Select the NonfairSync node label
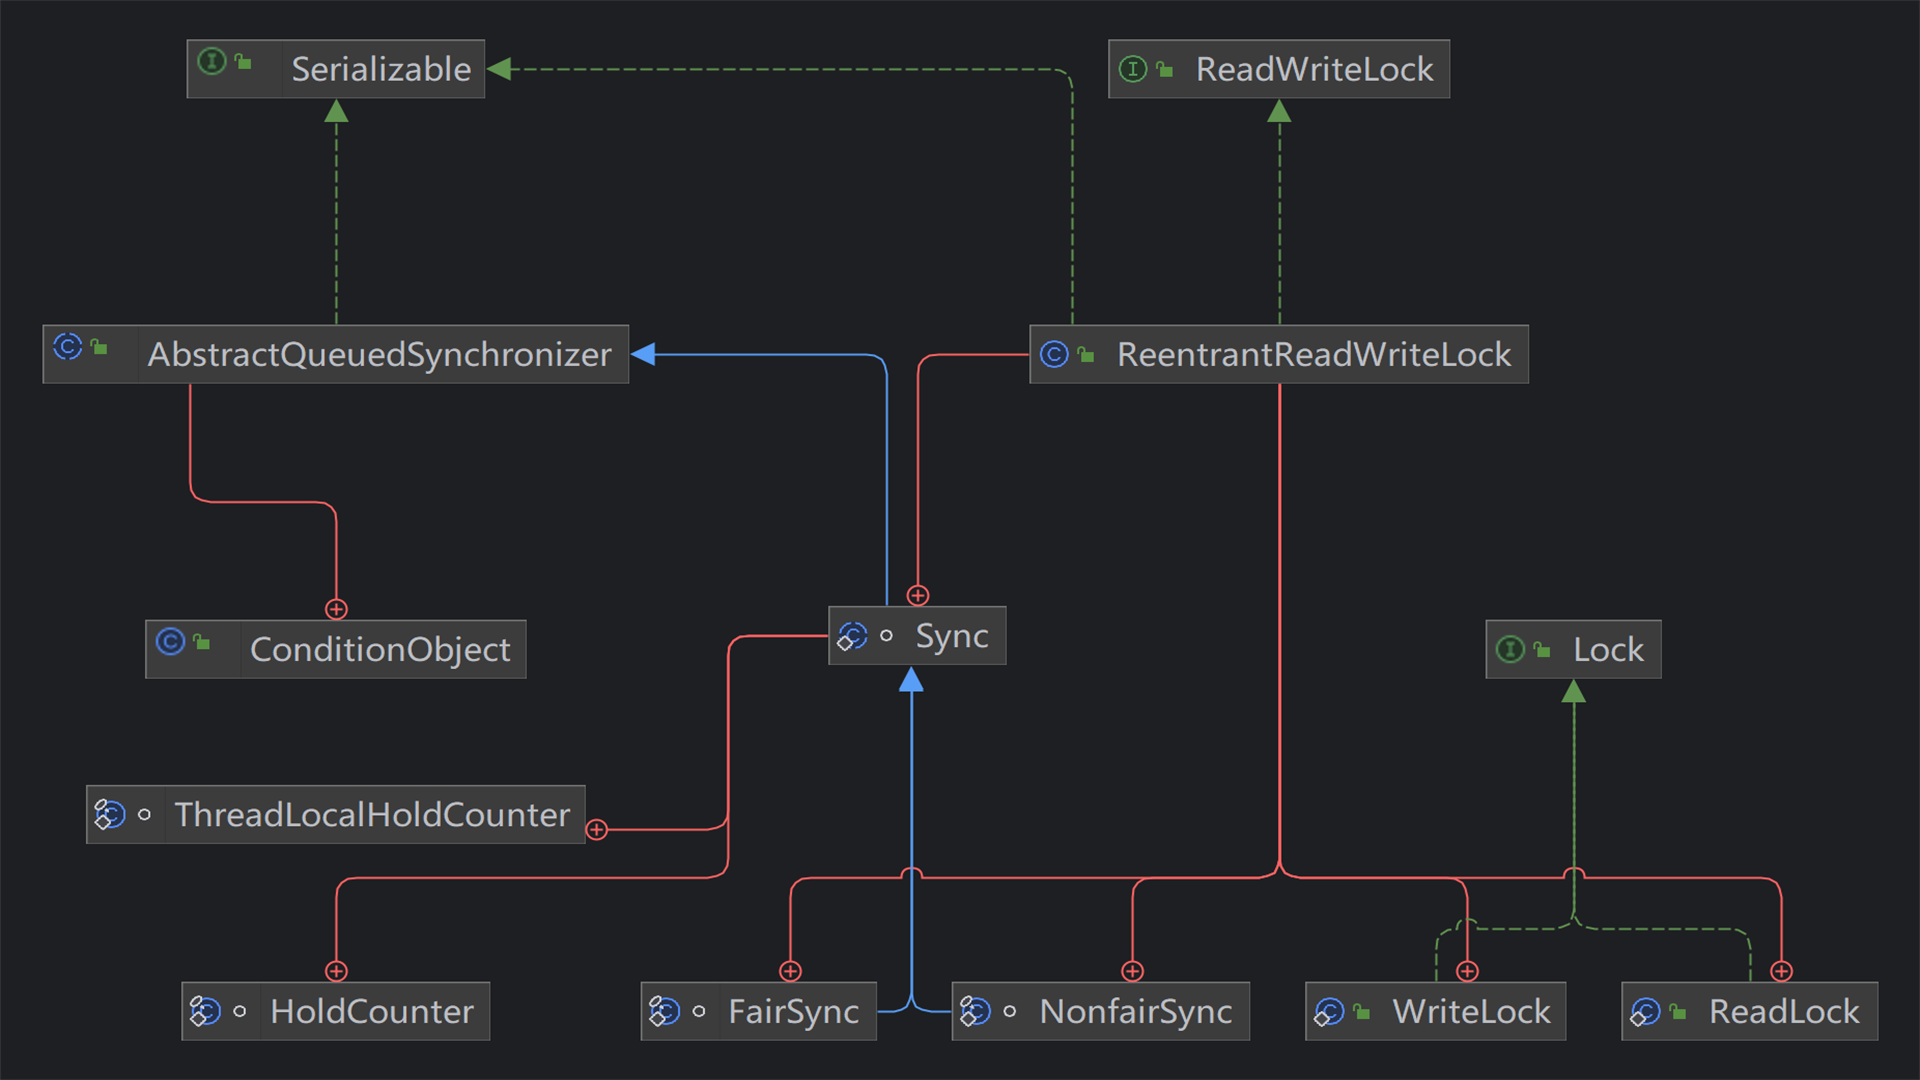 pos(1135,1012)
